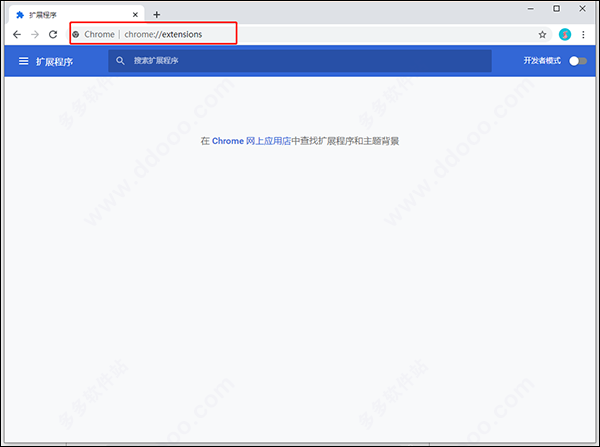Select the 扩展程序 browser tab
Viewport: 600px width, 447px height.
point(77,15)
